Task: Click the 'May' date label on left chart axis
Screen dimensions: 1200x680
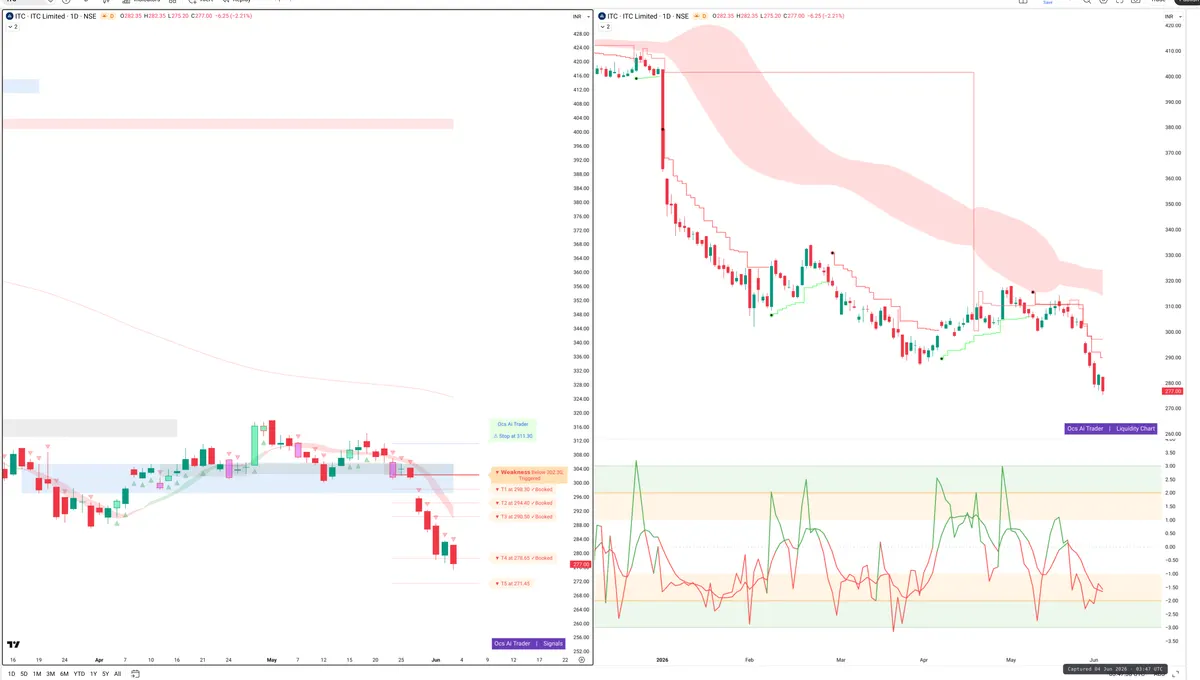Action: pyautogui.click(x=271, y=660)
